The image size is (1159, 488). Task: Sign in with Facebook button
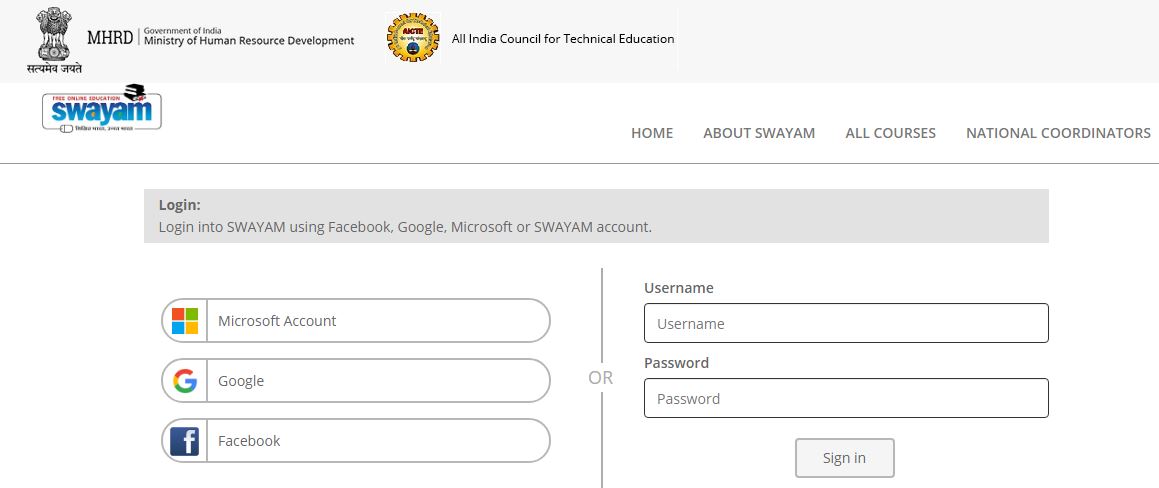[x=356, y=441]
